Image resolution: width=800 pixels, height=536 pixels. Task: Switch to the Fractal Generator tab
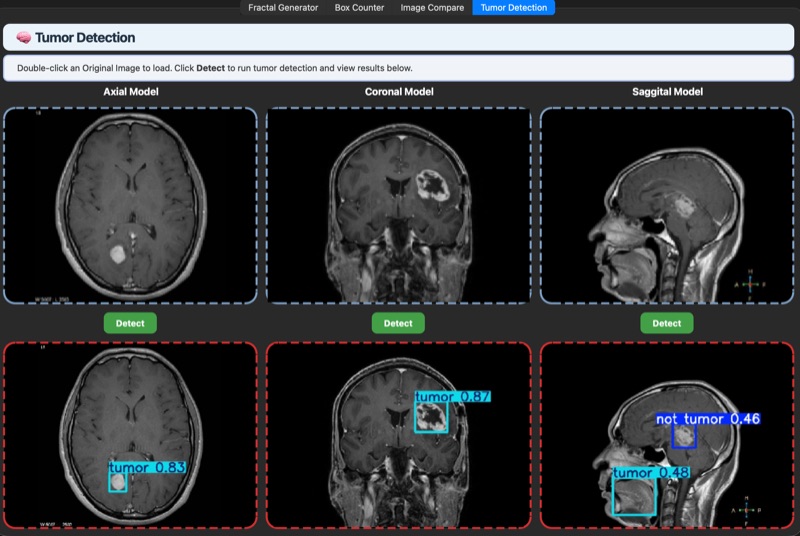click(283, 8)
